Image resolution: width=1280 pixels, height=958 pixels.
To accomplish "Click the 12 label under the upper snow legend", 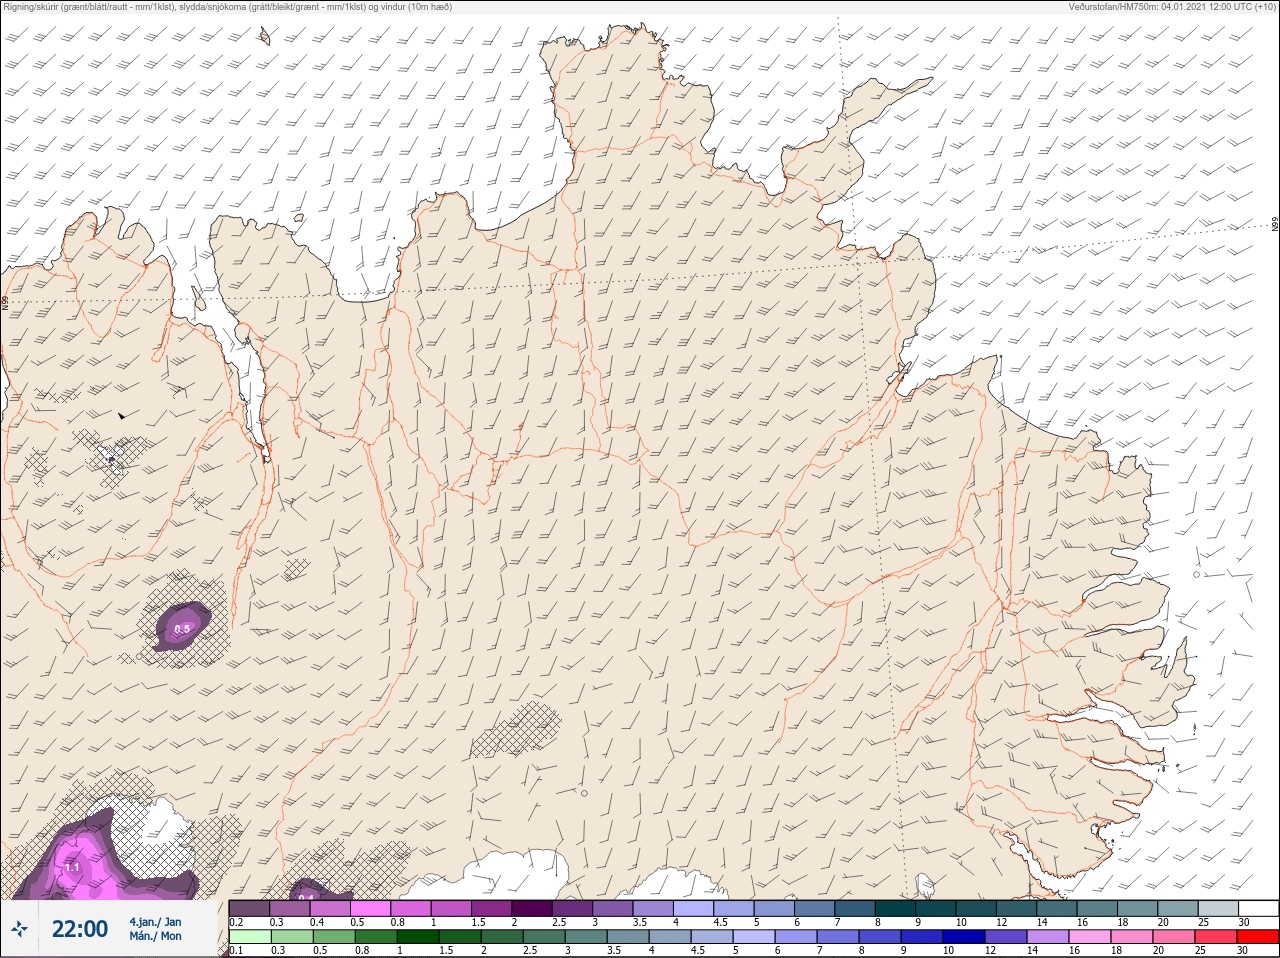I will point(1002,922).
